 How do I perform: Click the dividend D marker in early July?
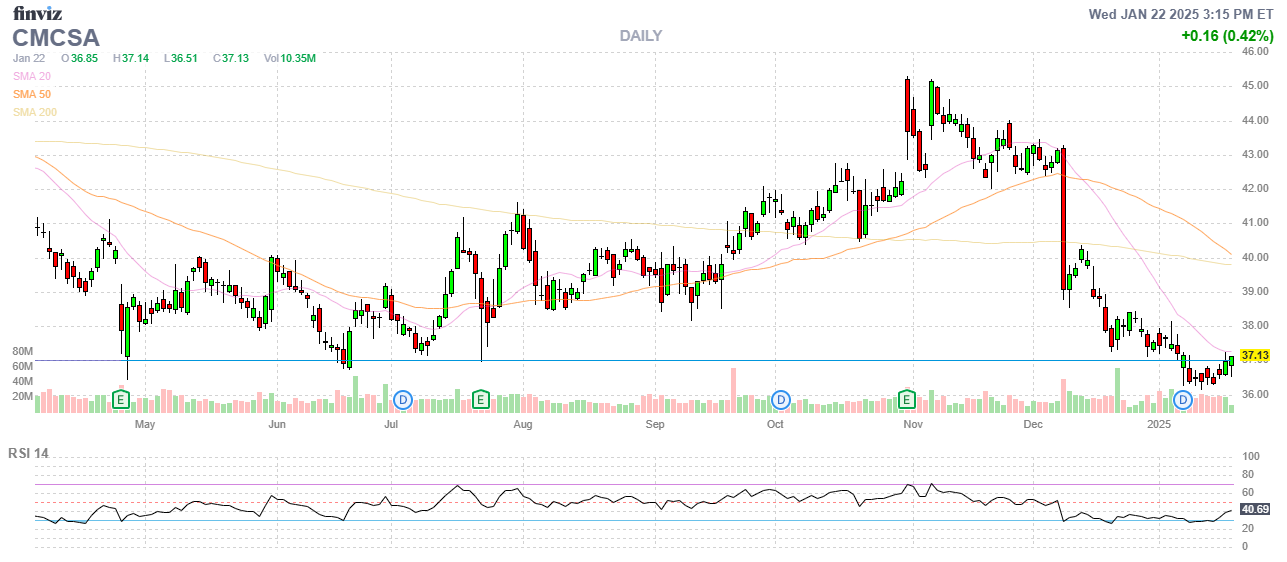click(x=403, y=400)
